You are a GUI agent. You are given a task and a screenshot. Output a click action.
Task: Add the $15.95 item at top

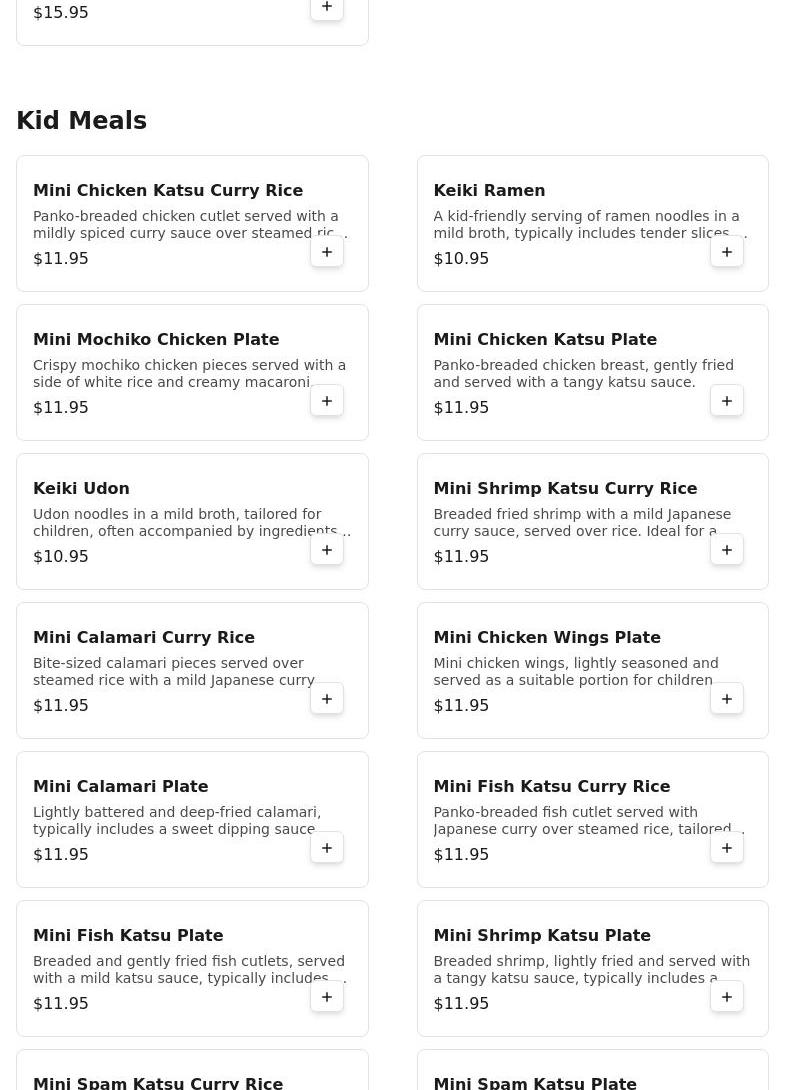327,7
